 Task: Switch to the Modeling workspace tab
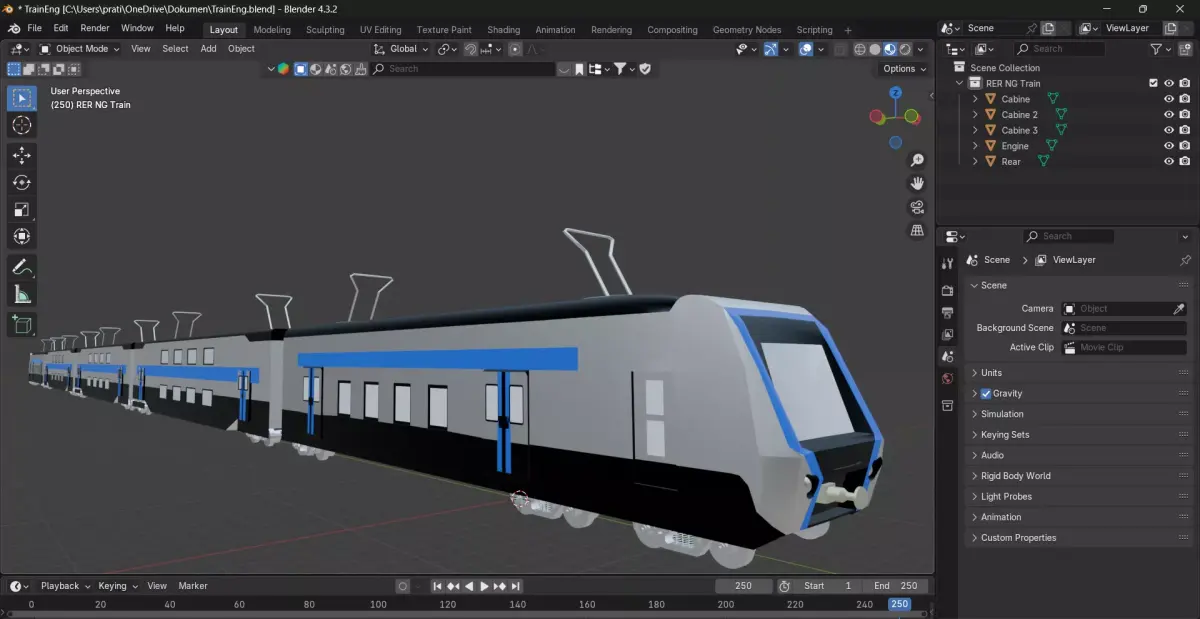click(272, 30)
